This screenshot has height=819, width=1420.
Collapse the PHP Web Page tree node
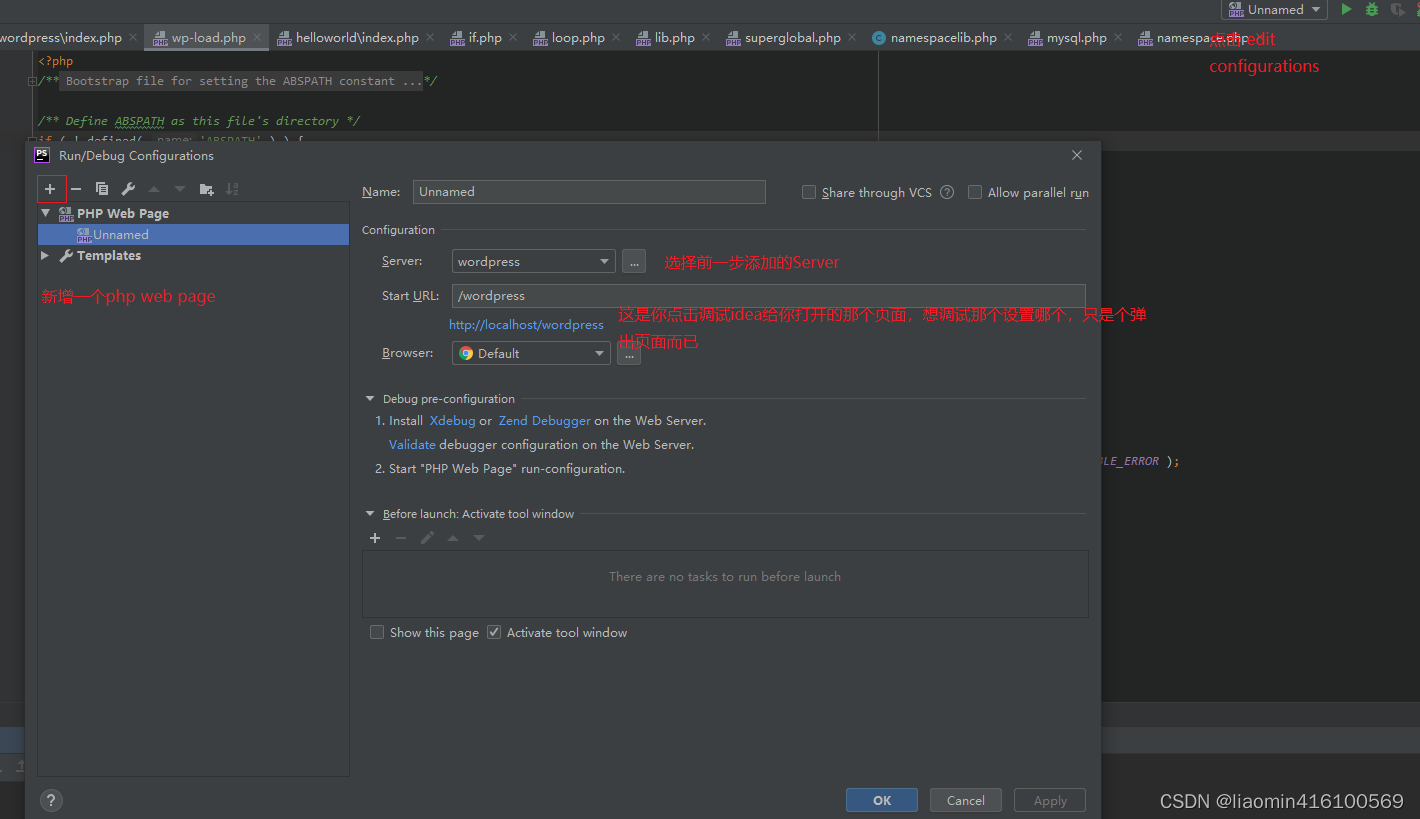pyautogui.click(x=45, y=213)
